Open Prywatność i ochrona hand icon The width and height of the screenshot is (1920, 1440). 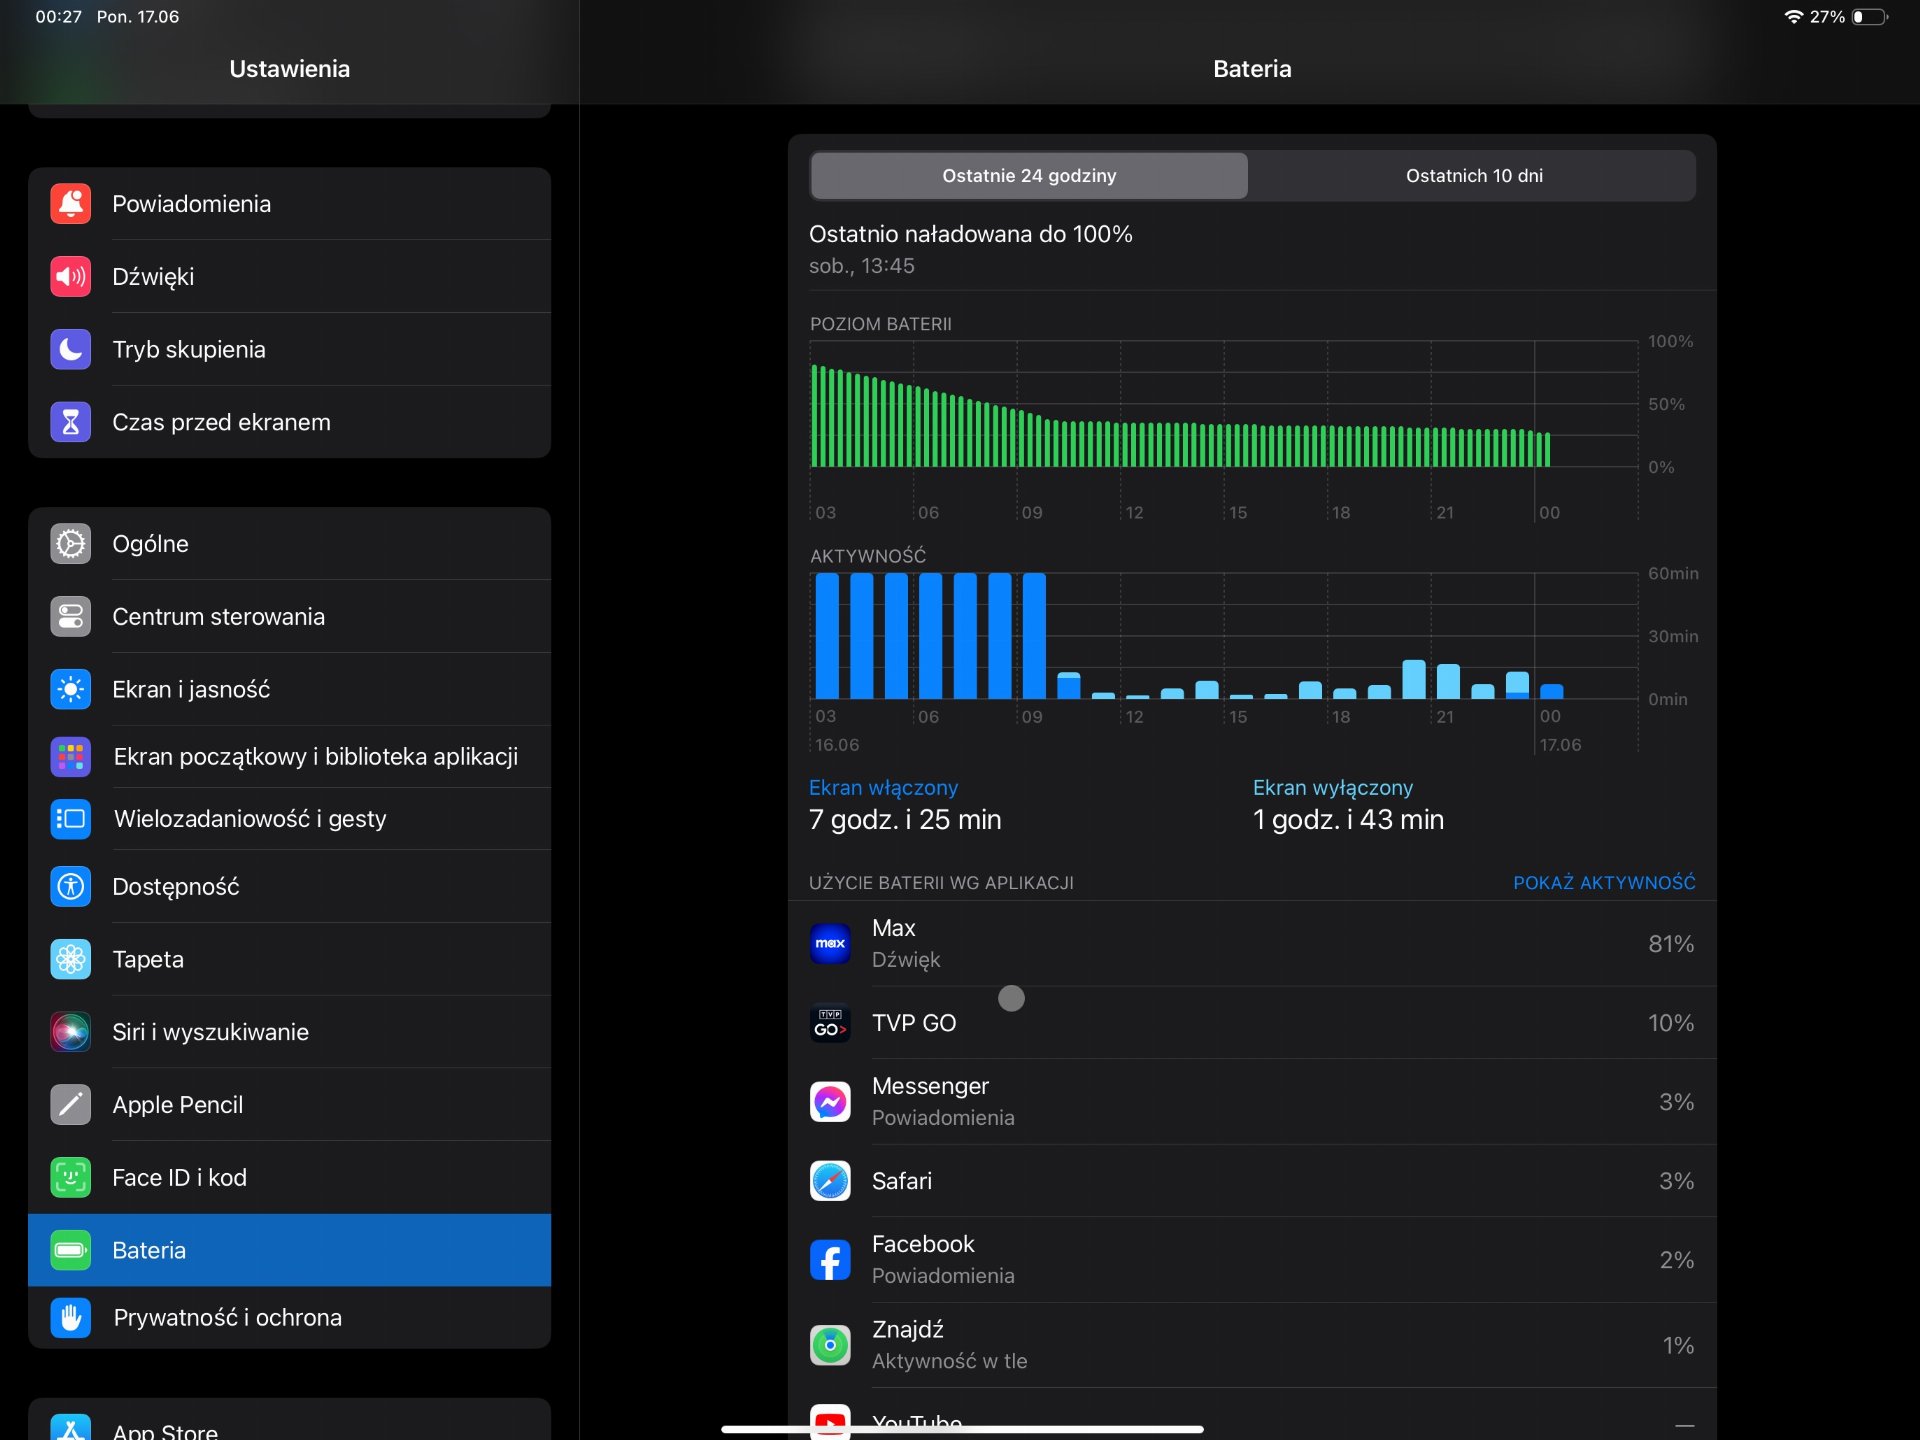(70, 1318)
